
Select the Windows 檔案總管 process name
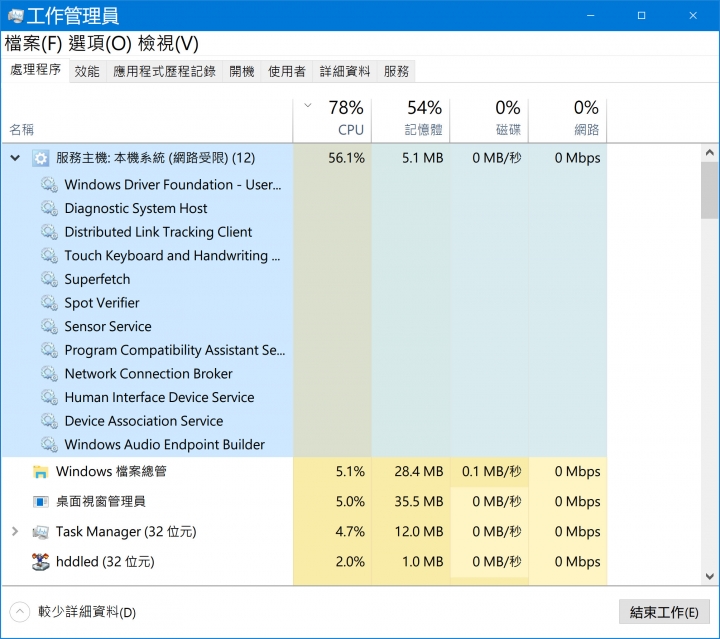[111, 472]
